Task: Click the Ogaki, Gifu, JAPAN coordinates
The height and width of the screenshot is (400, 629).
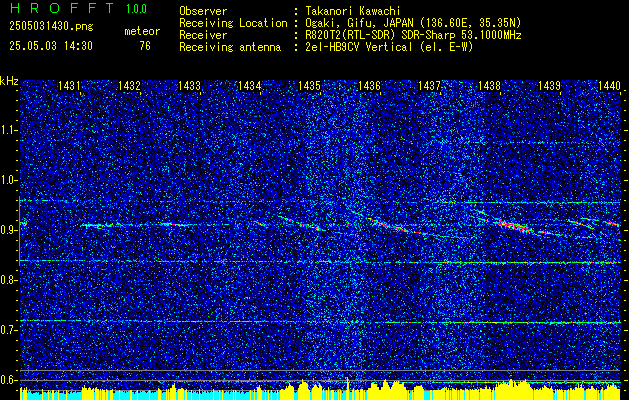Action: pos(413,23)
